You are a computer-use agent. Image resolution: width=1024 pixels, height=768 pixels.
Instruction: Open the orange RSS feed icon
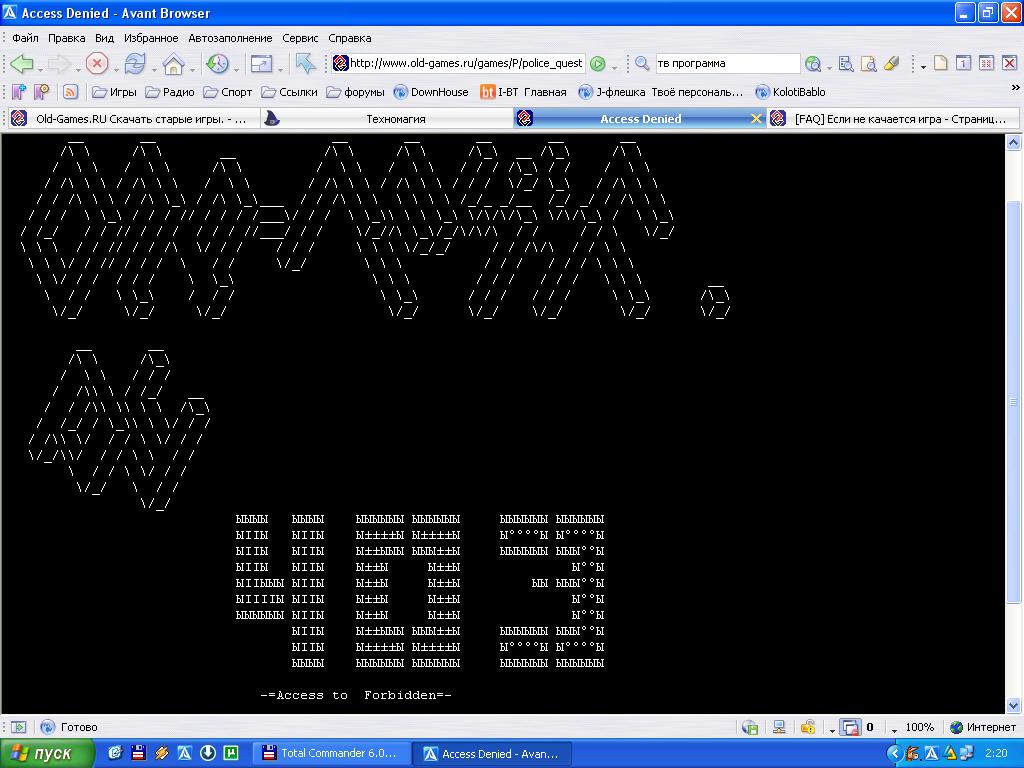[71, 92]
